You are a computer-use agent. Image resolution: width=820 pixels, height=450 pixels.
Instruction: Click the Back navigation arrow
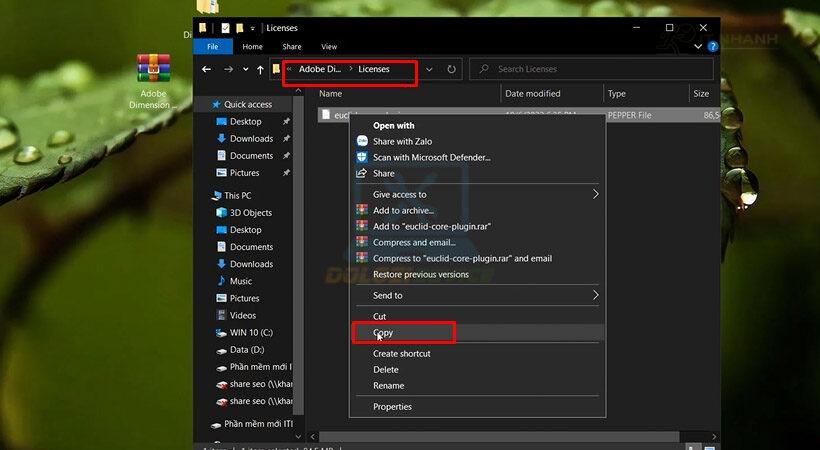click(x=207, y=69)
